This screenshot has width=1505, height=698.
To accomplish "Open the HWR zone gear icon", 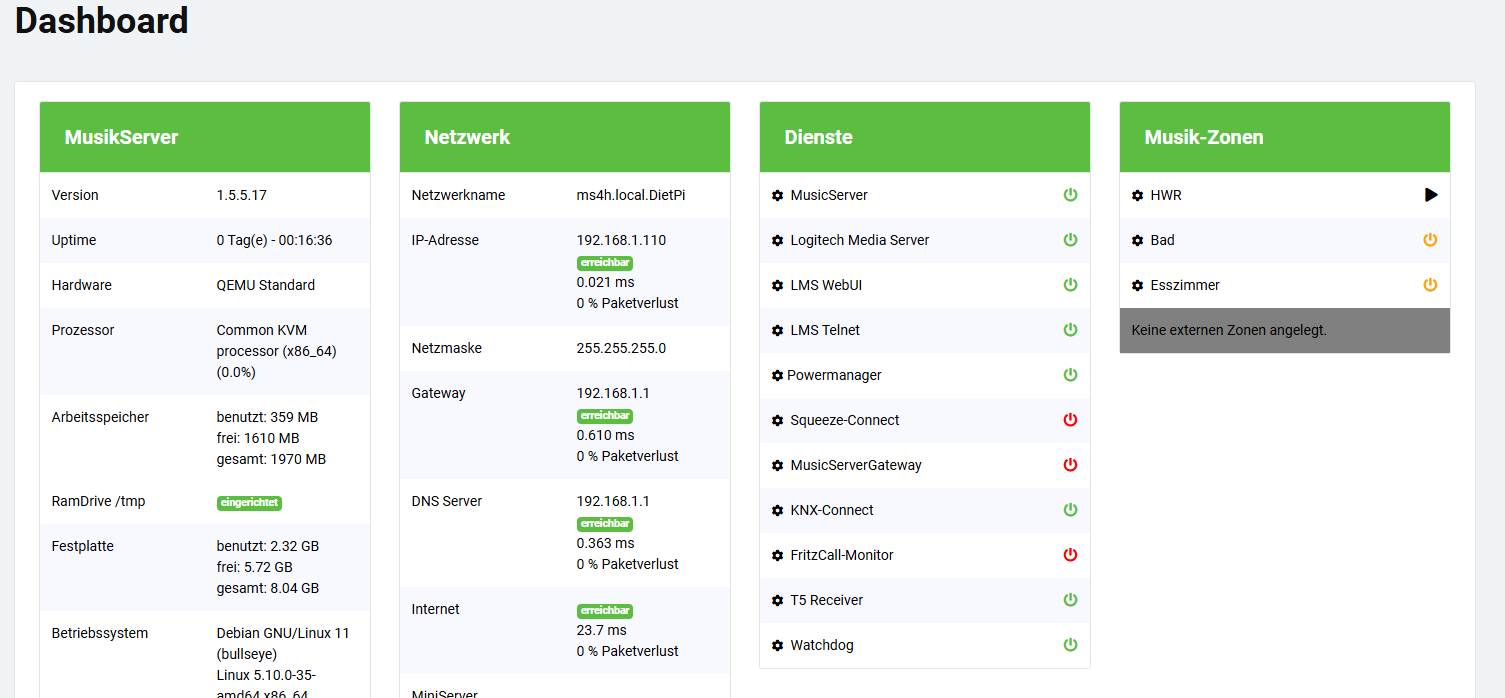I will [x=1137, y=196].
